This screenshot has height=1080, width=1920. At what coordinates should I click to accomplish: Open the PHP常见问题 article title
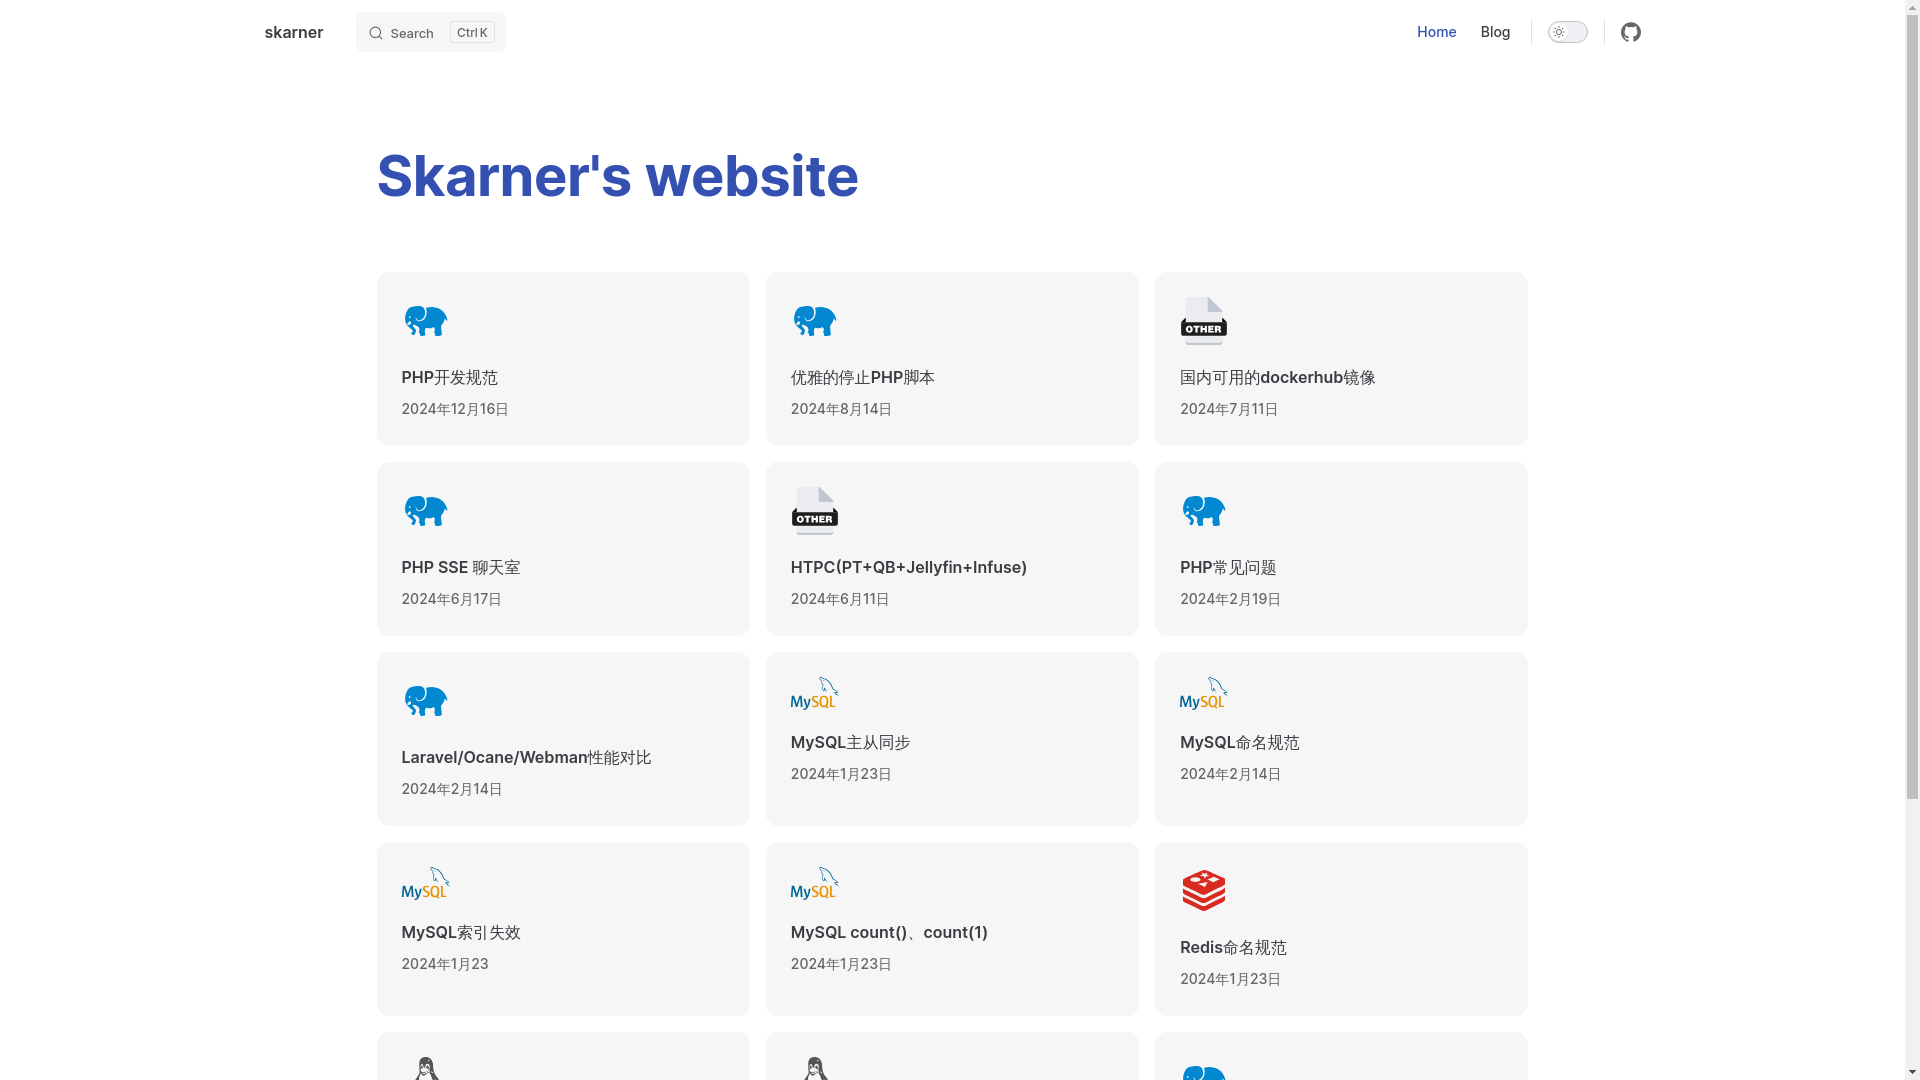click(1228, 567)
